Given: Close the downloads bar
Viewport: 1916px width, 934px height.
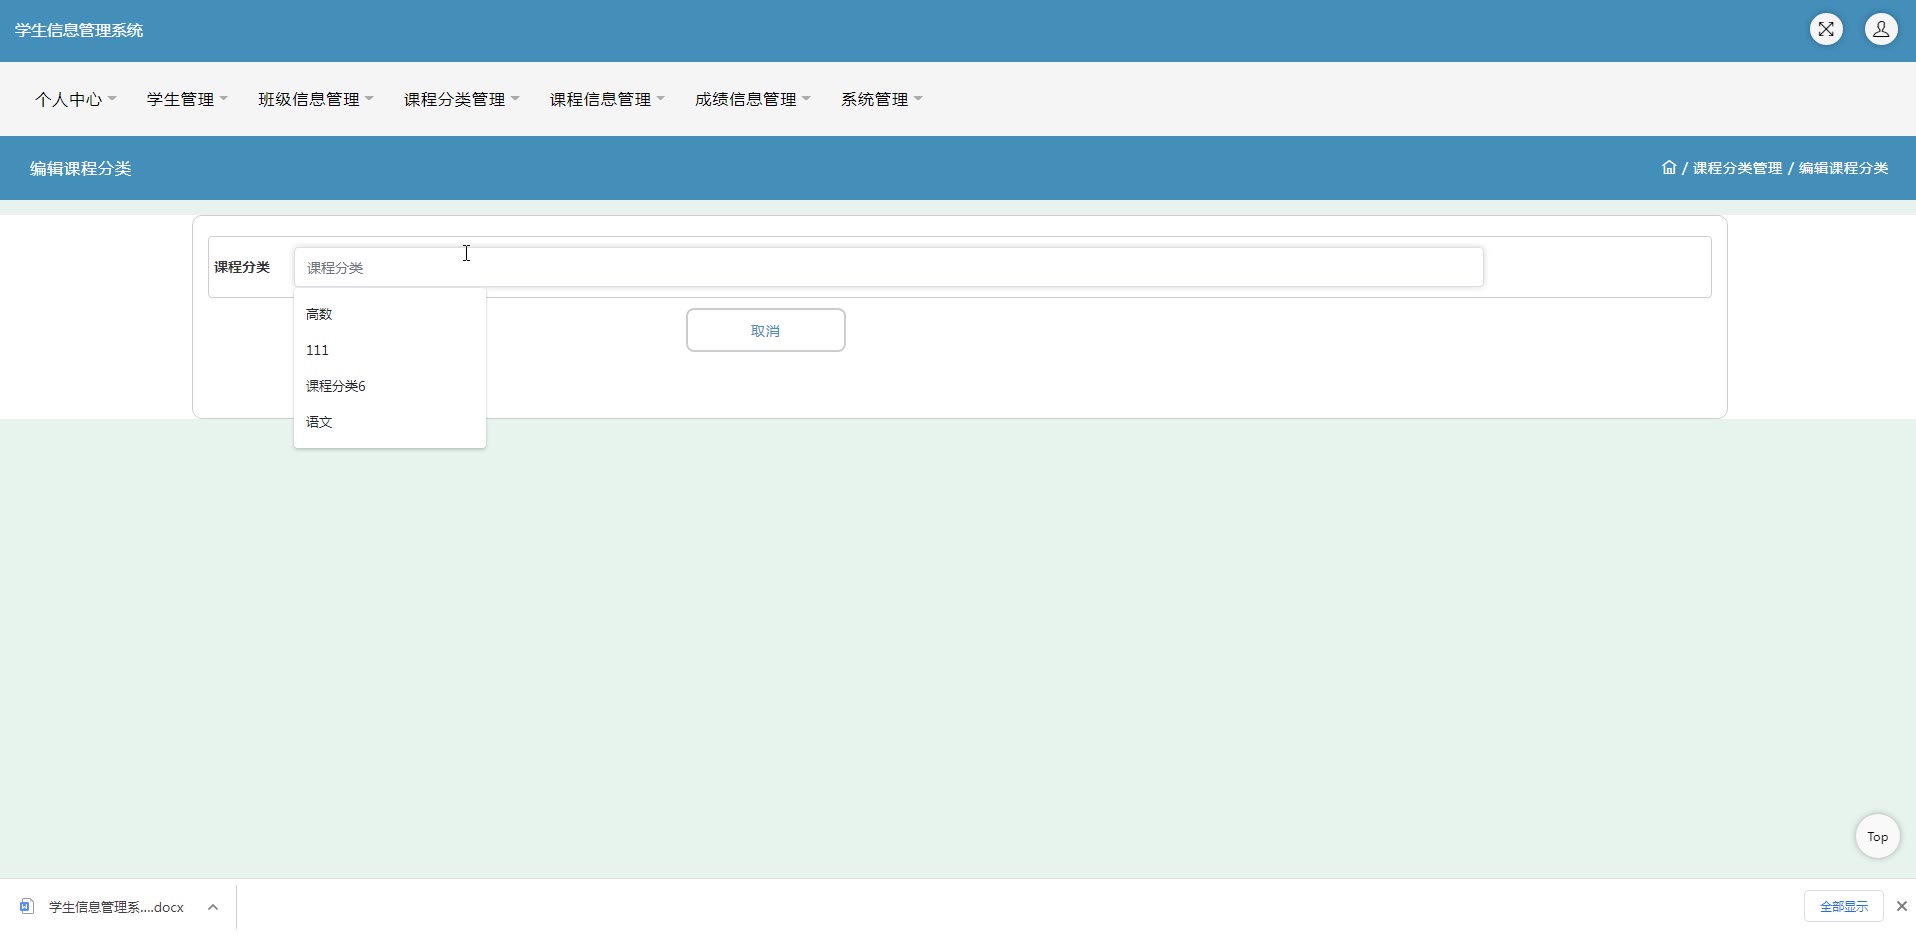Looking at the screenshot, I should [x=1901, y=906].
